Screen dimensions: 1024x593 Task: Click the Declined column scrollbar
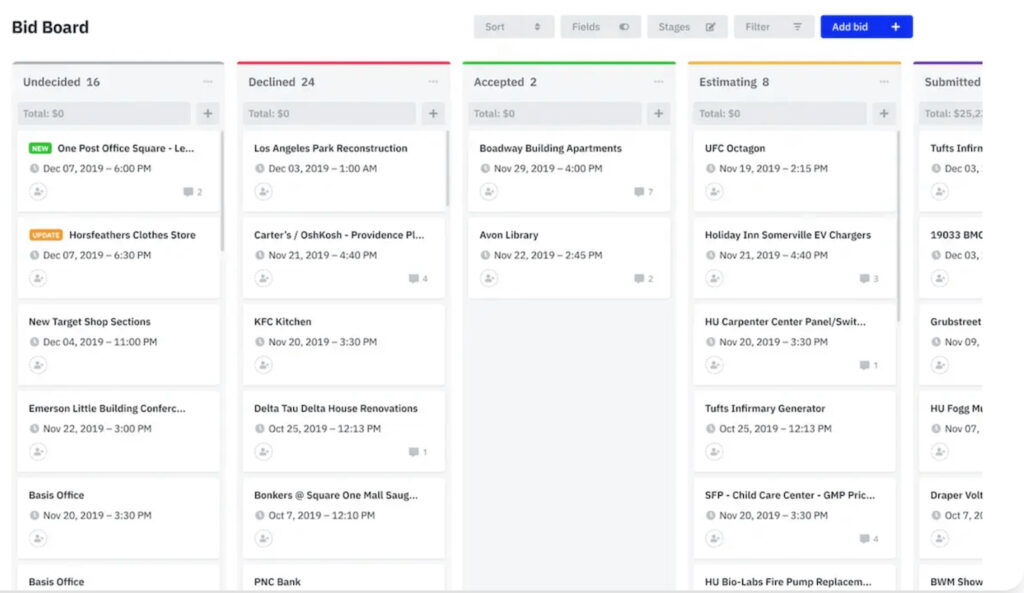point(447,168)
